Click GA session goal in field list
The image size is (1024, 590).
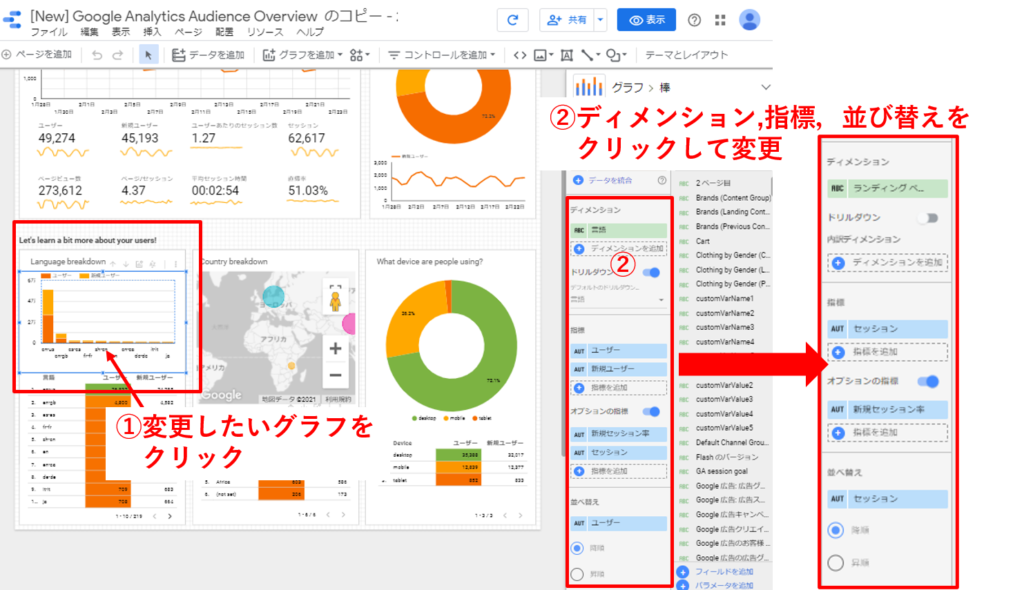tap(724, 471)
